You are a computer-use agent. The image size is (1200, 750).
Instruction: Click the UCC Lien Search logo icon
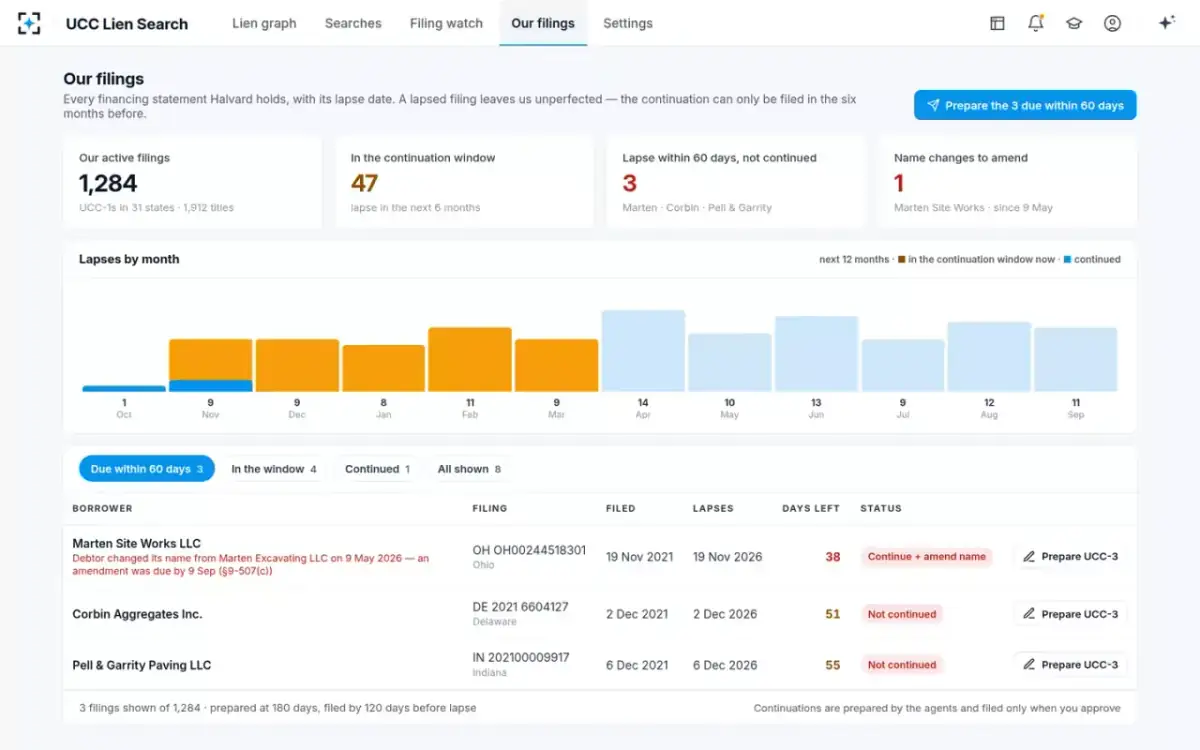click(x=29, y=23)
